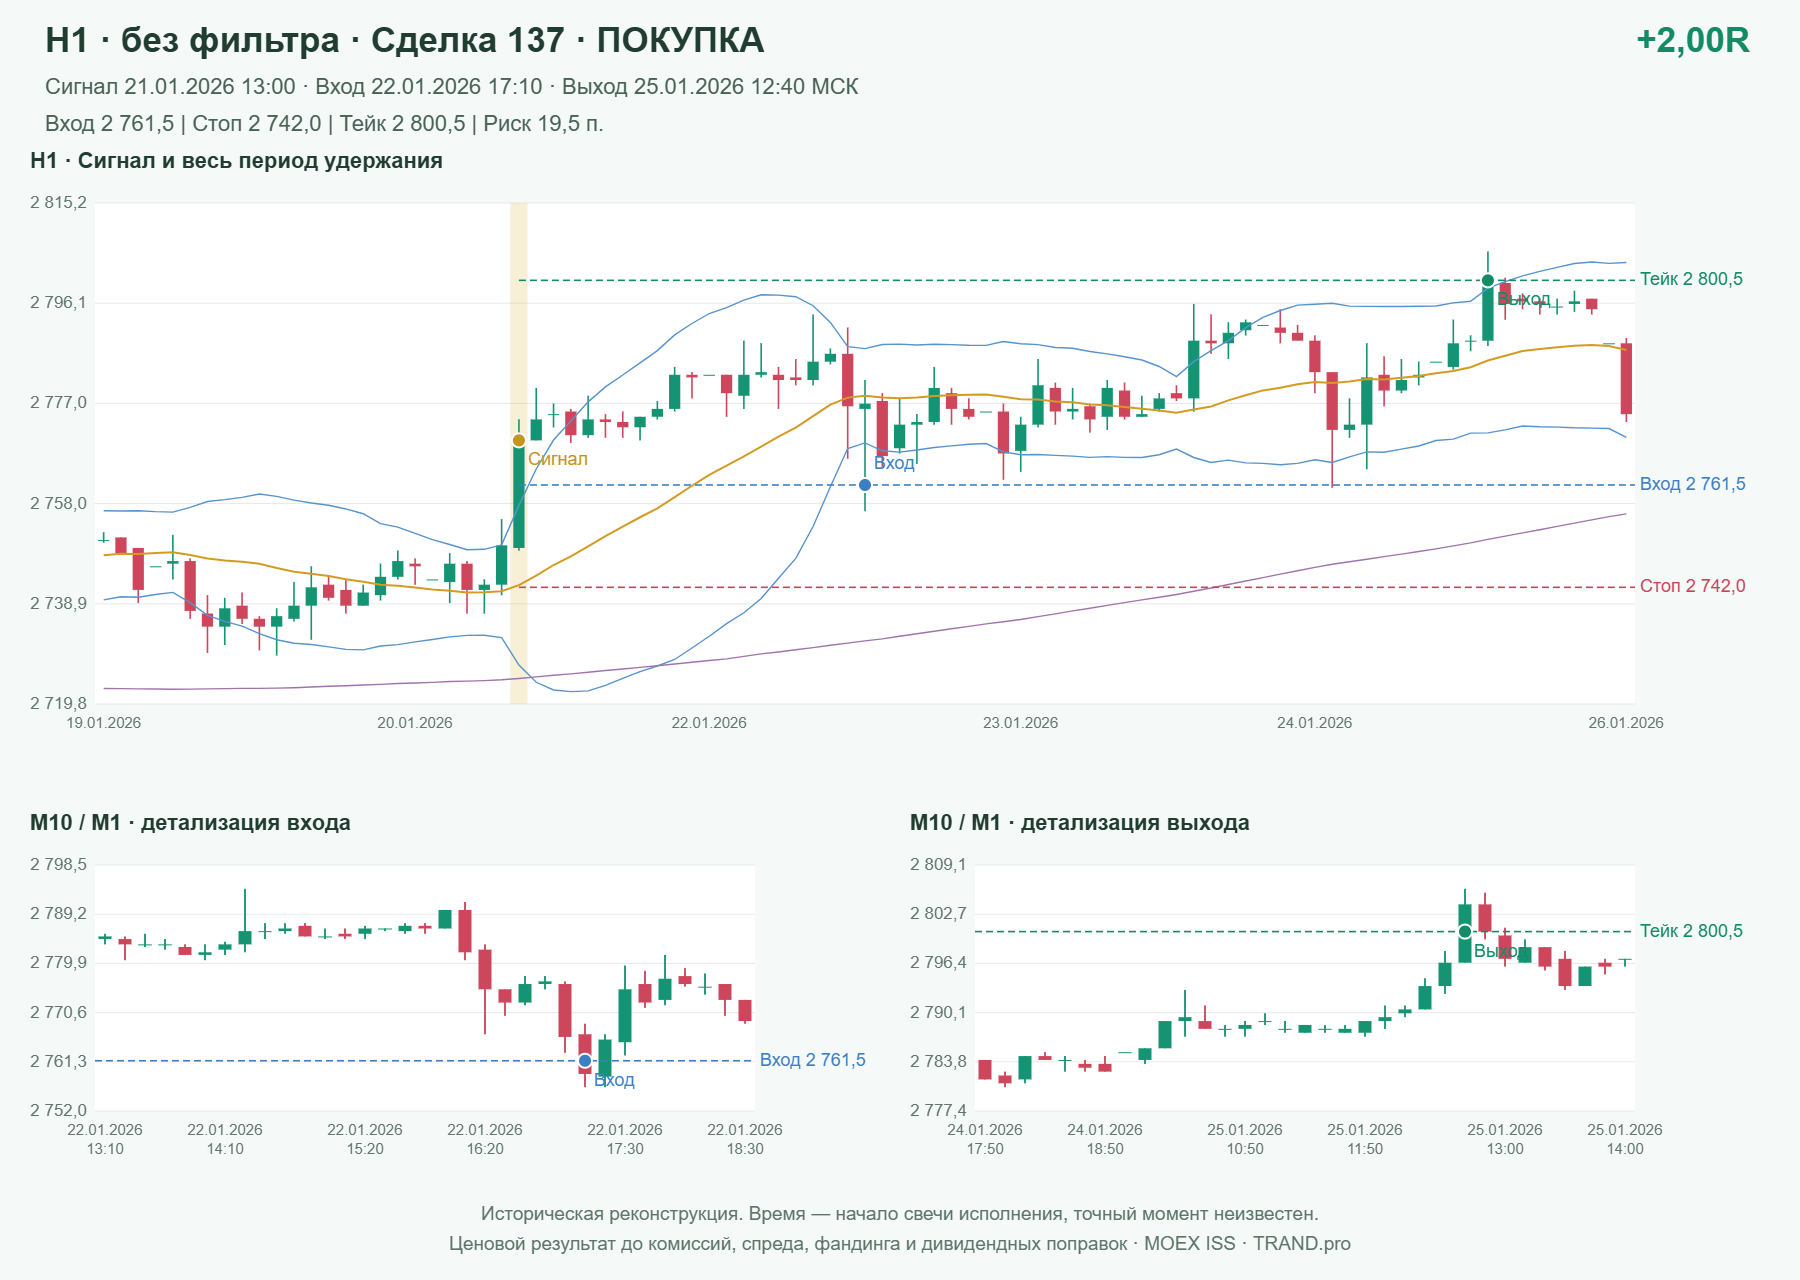Select the line ending with "Риск 19,5 п."
Screen dimensions: 1800x1280
tap(324, 124)
